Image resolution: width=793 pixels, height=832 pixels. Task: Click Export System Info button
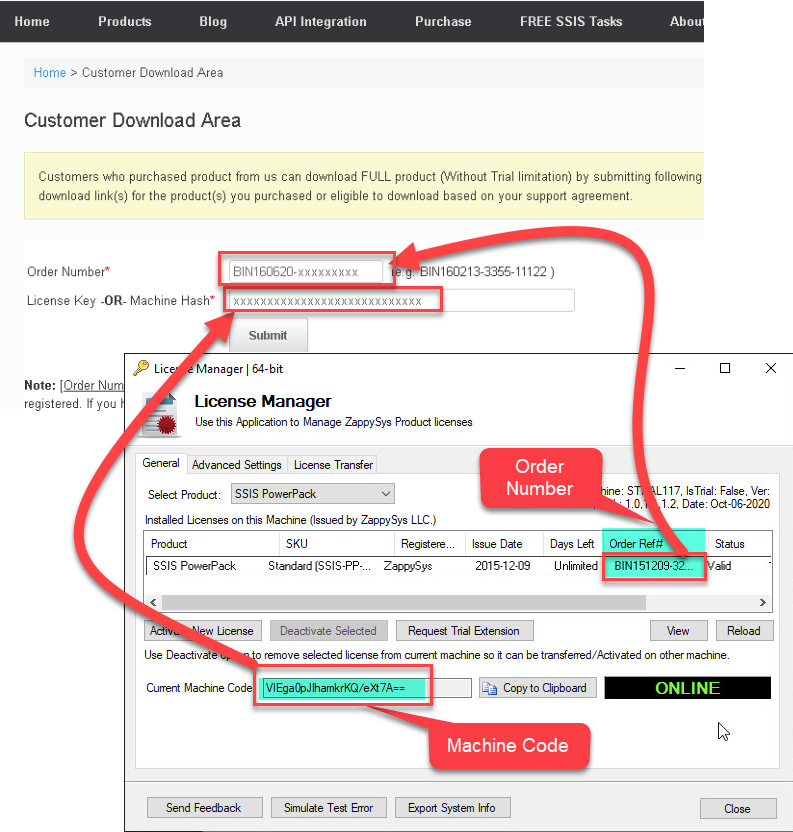(452, 808)
